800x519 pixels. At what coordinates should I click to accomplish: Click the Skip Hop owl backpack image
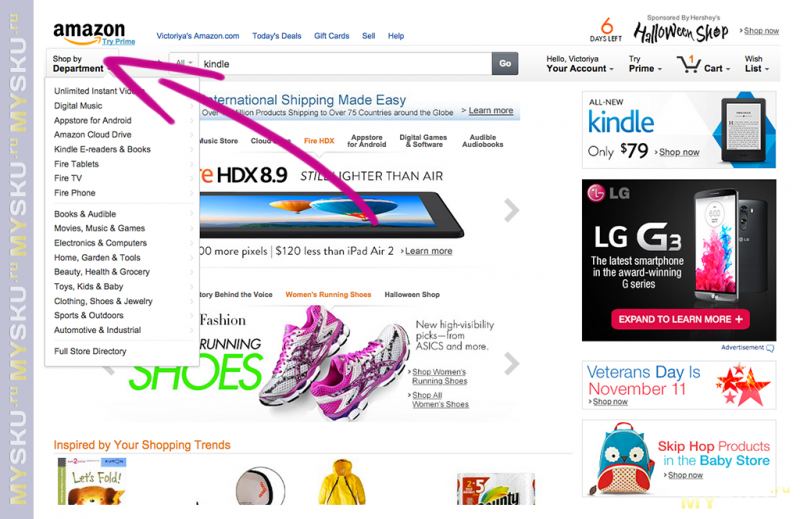point(623,458)
